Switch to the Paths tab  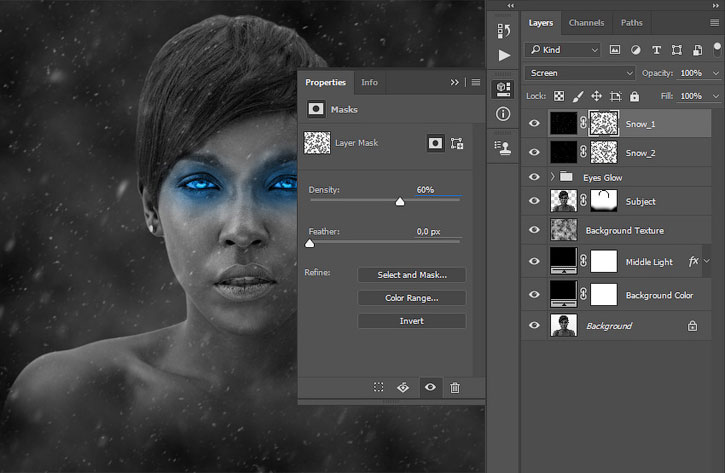[632, 23]
